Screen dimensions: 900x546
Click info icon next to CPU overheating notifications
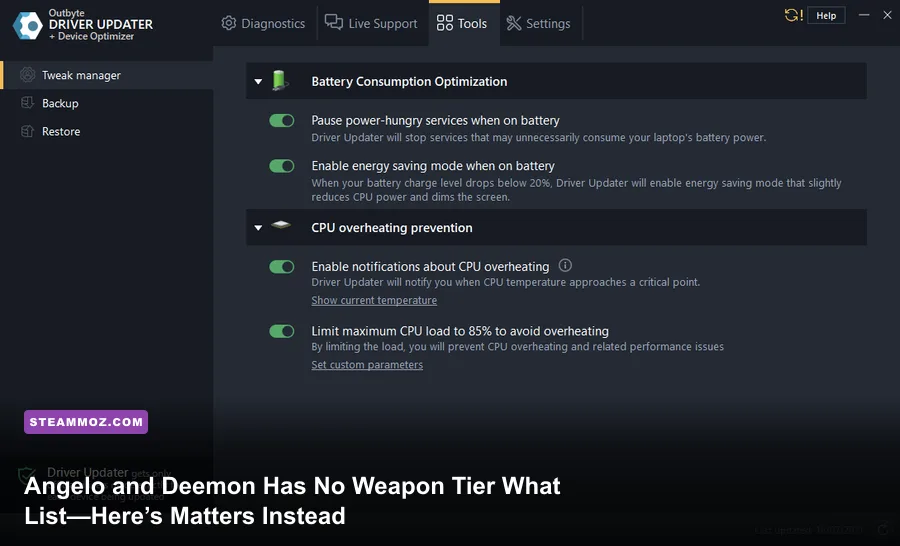(565, 265)
